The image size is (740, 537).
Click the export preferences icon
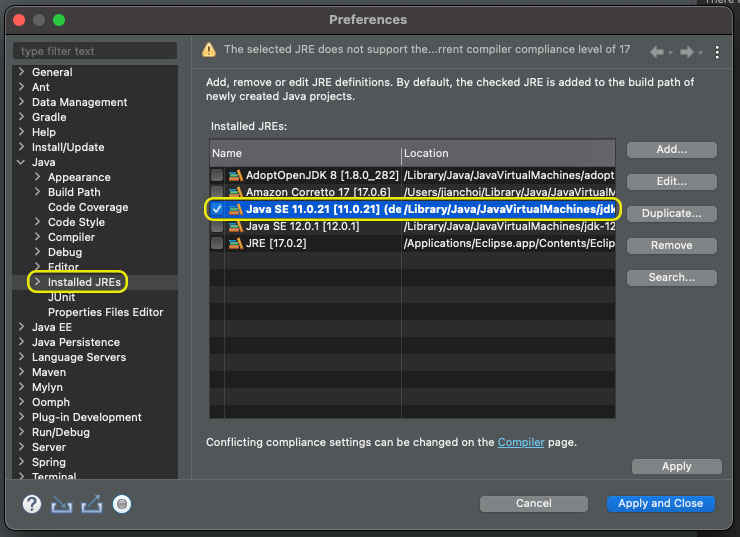tap(92, 504)
